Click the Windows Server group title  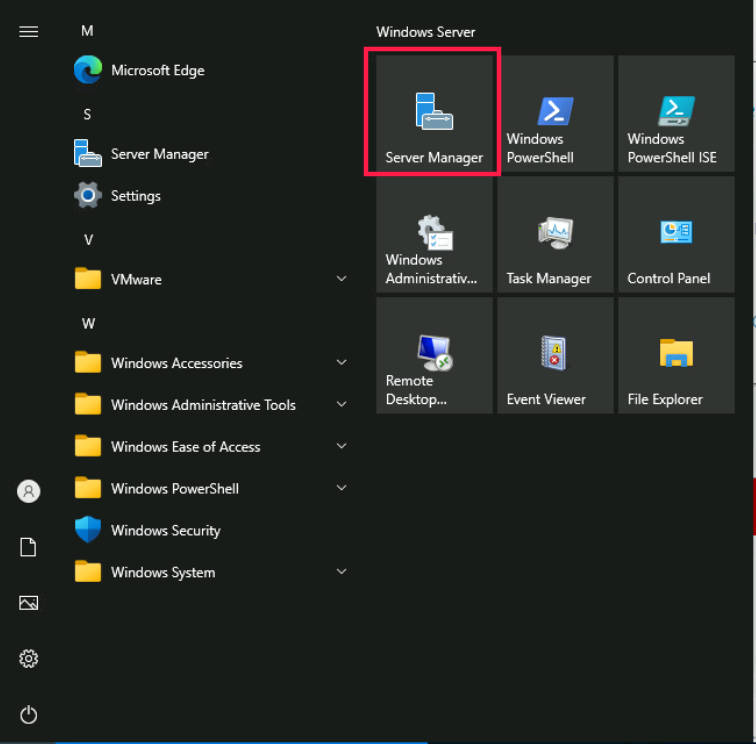pos(425,32)
